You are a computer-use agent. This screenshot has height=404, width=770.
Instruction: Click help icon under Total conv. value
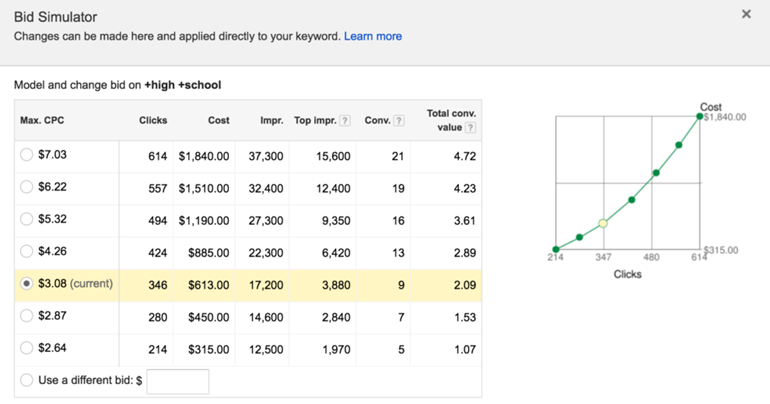pos(470,128)
